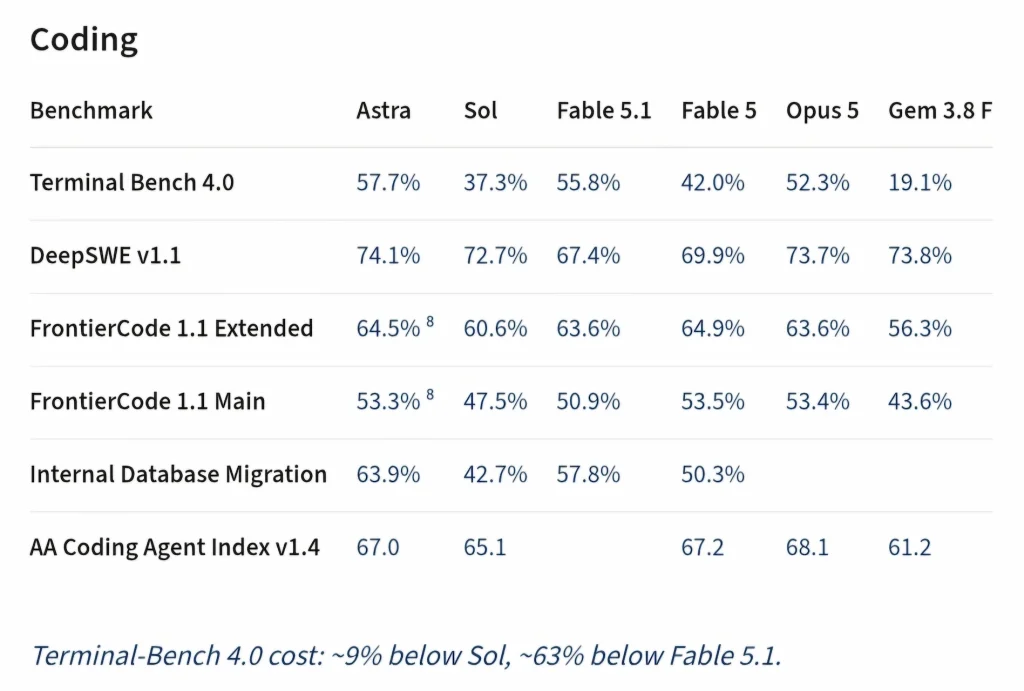Click the FrontierCode 1.1 Extended row label
Image resolution: width=1024 pixels, height=691 pixels.
(172, 328)
